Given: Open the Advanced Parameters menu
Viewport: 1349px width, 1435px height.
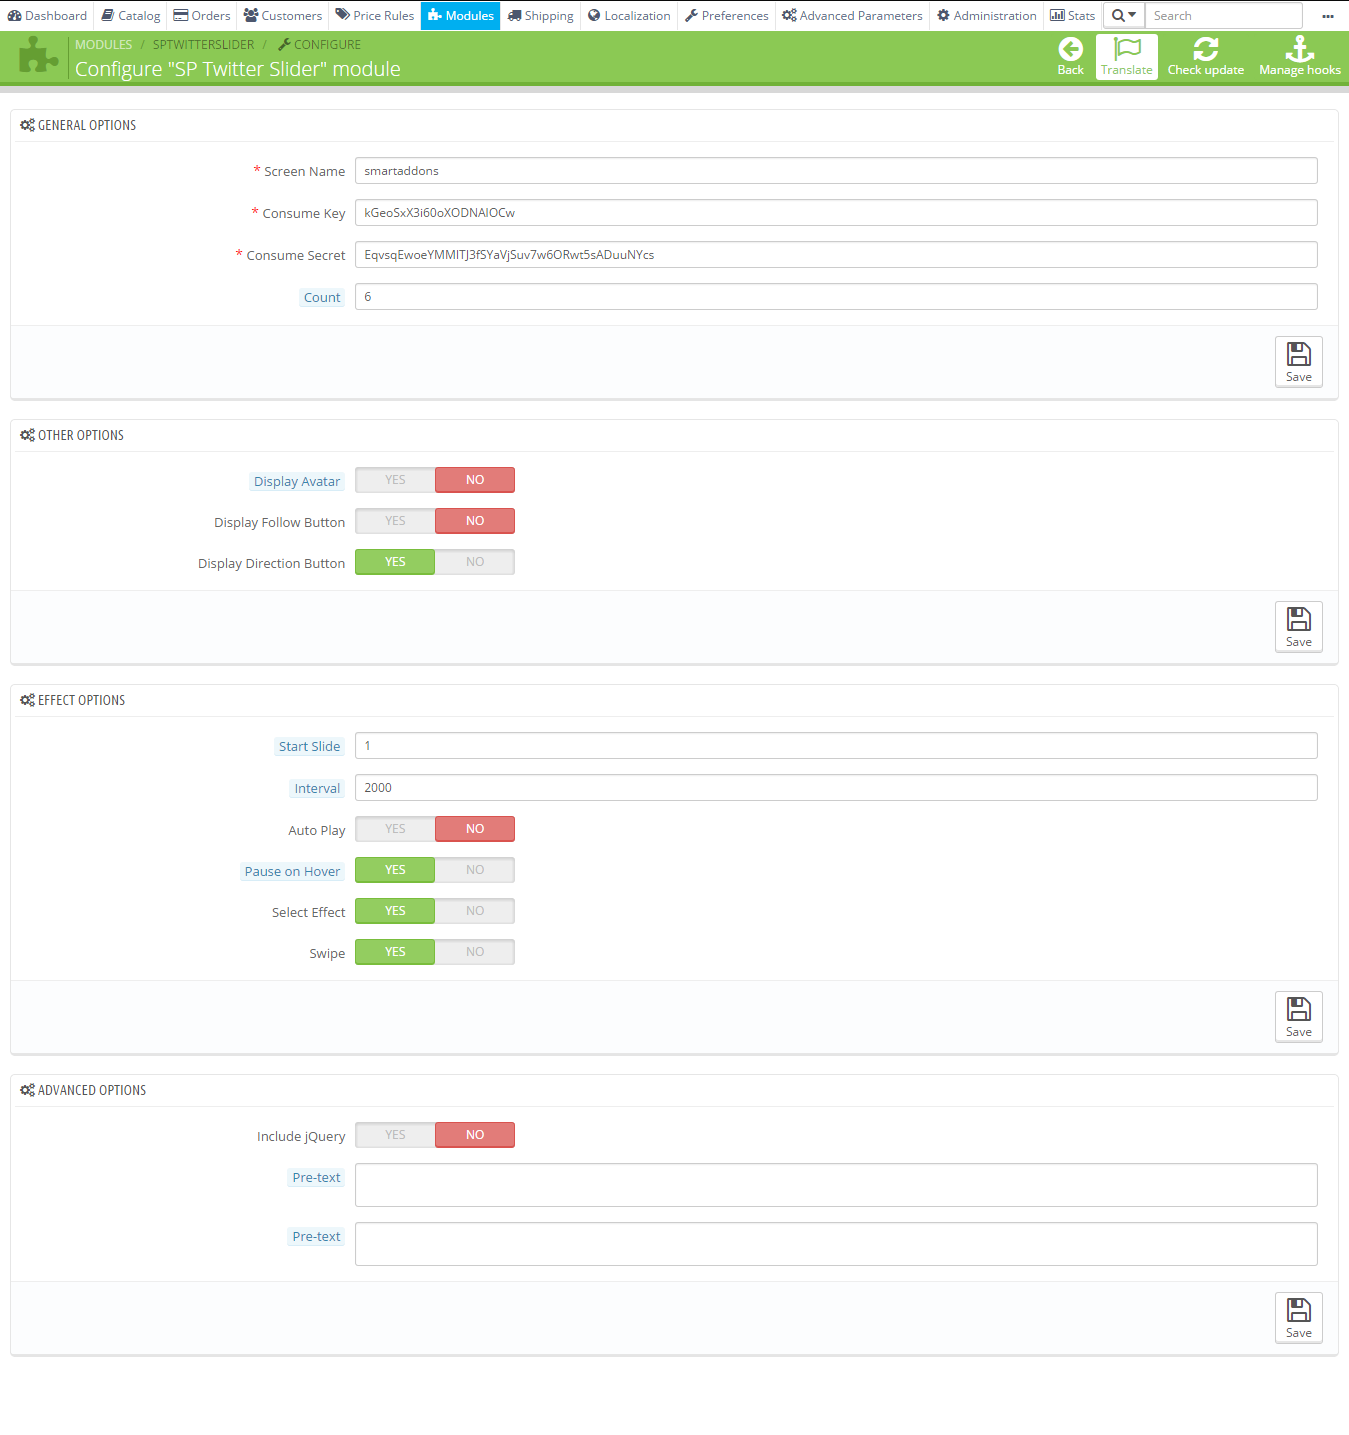Looking at the screenshot, I should (x=853, y=16).
